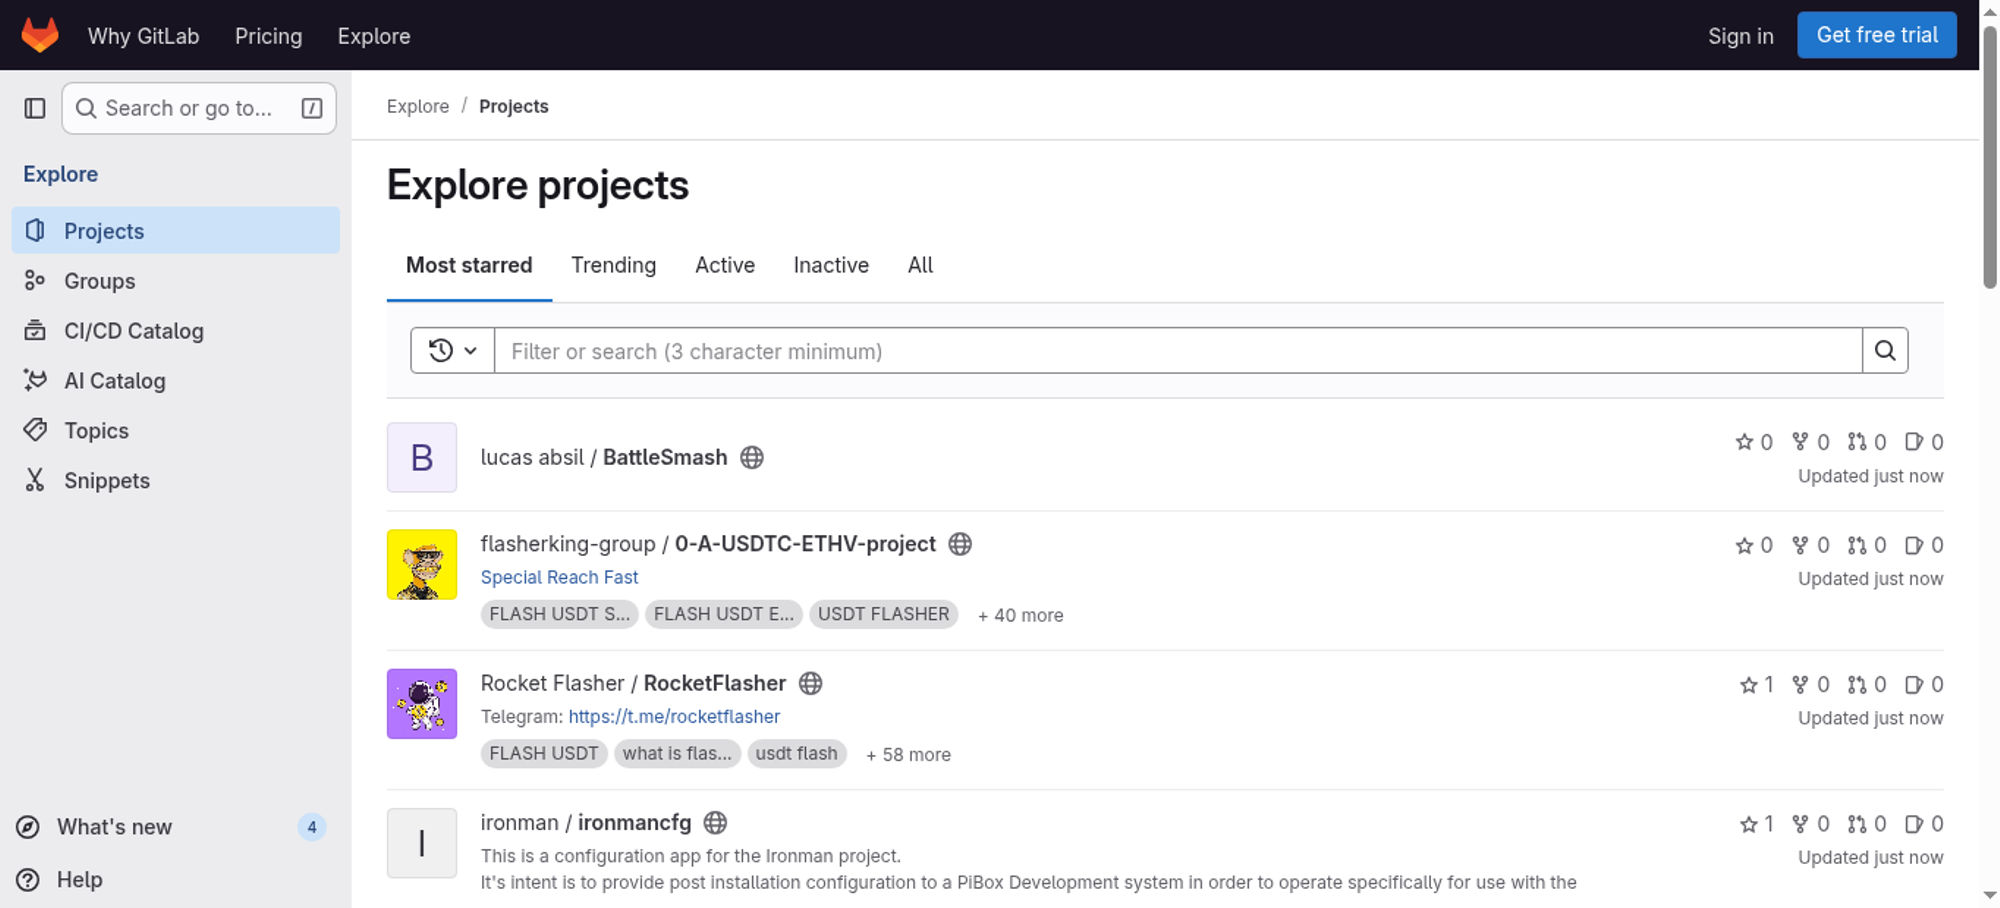Screen dimensions: 2000x908
Task: Open the RocketFlasher astronaut avatar
Action: (x=422, y=704)
